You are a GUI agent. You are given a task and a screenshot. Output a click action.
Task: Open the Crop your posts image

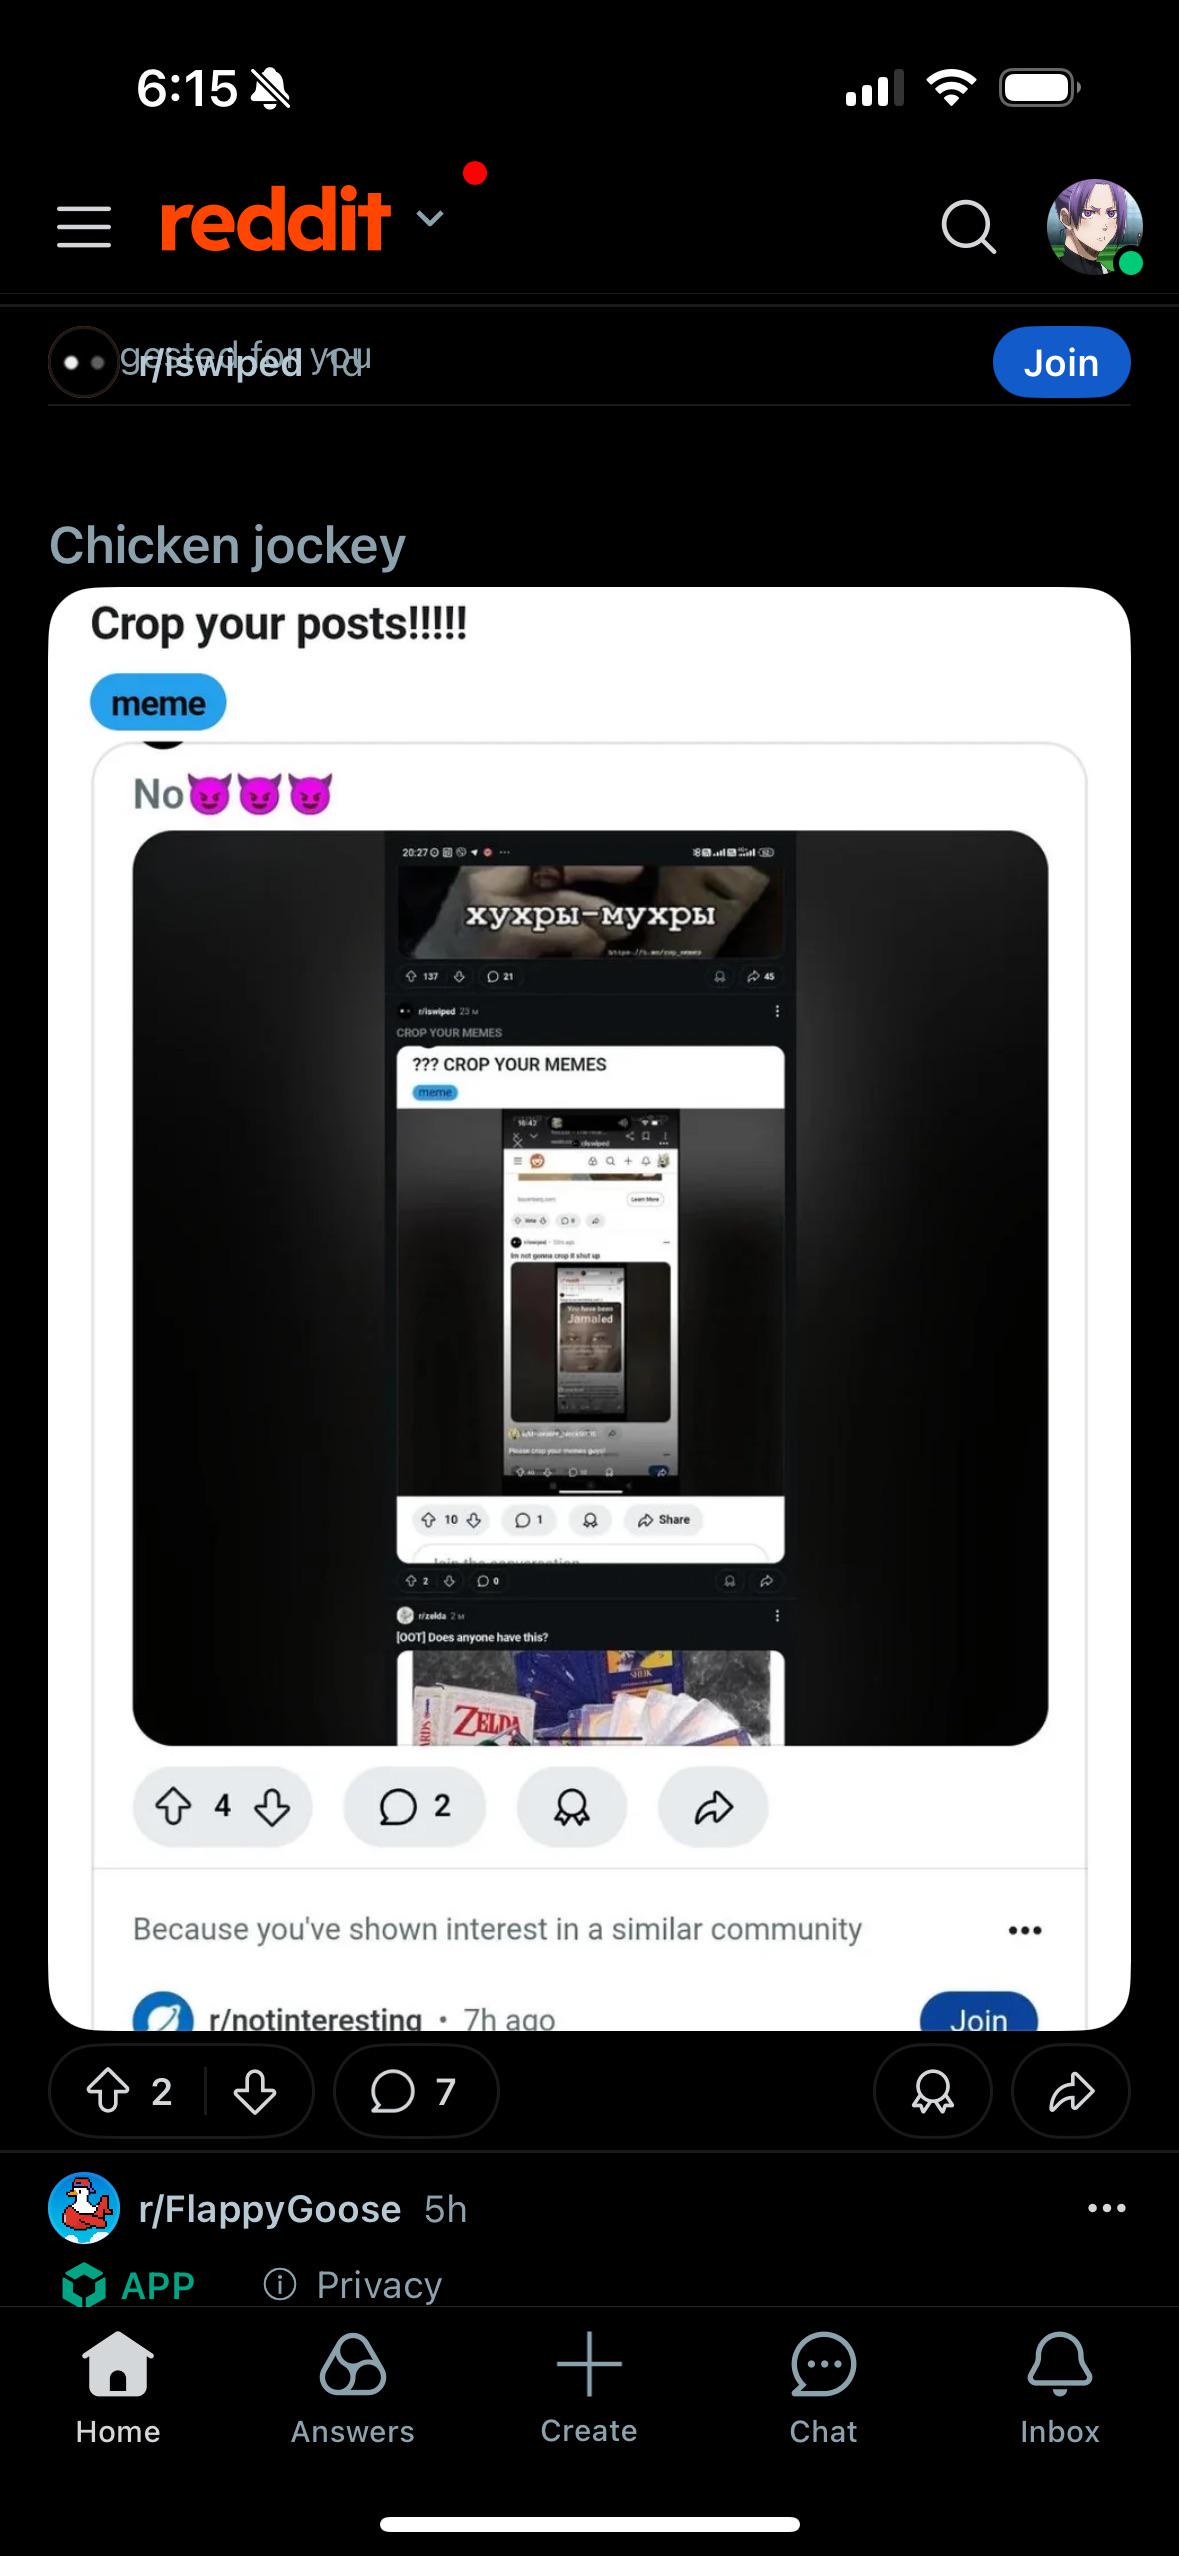click(x=589, y=1309)
